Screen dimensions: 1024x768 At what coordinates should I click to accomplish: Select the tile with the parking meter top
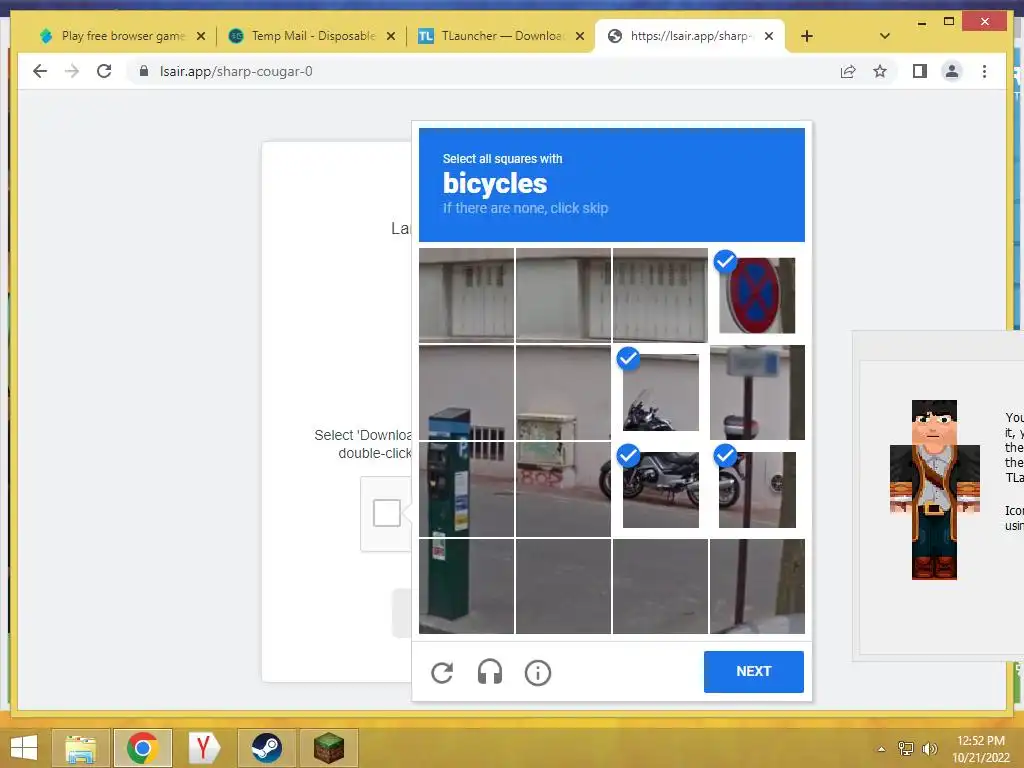coord(466,392)
